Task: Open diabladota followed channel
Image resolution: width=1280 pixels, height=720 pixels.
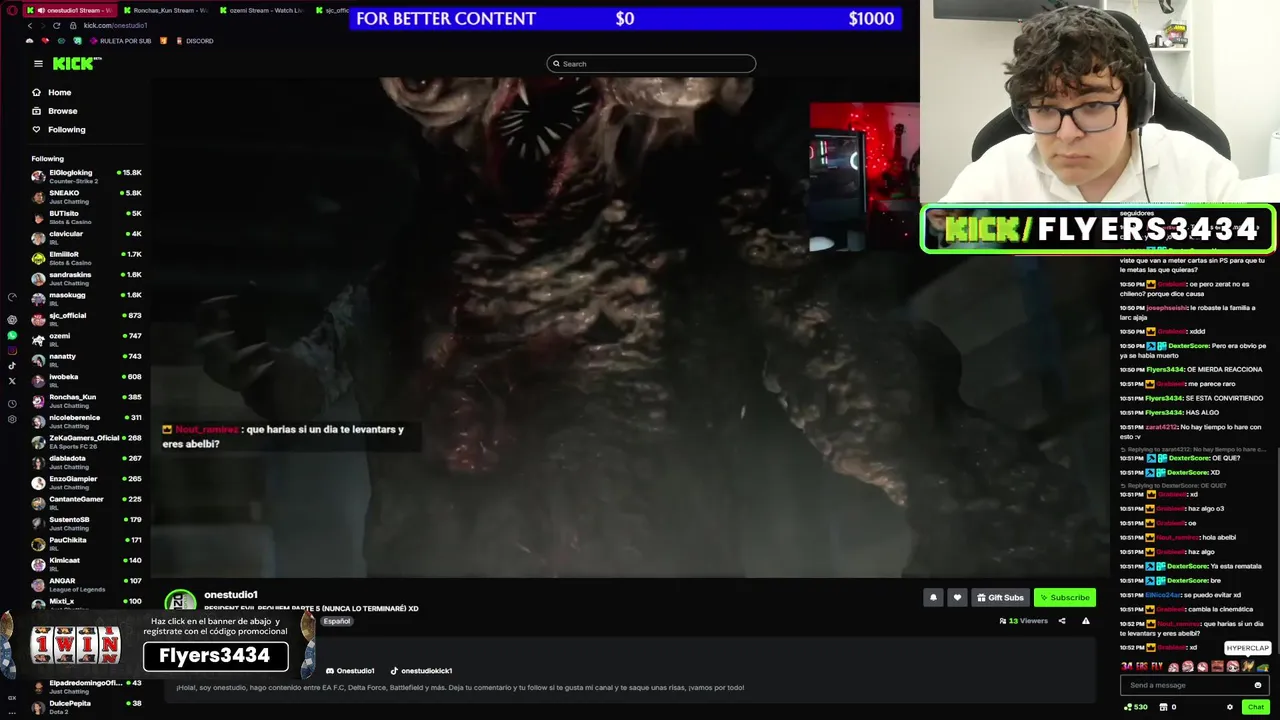Action: tap(86, 462)
